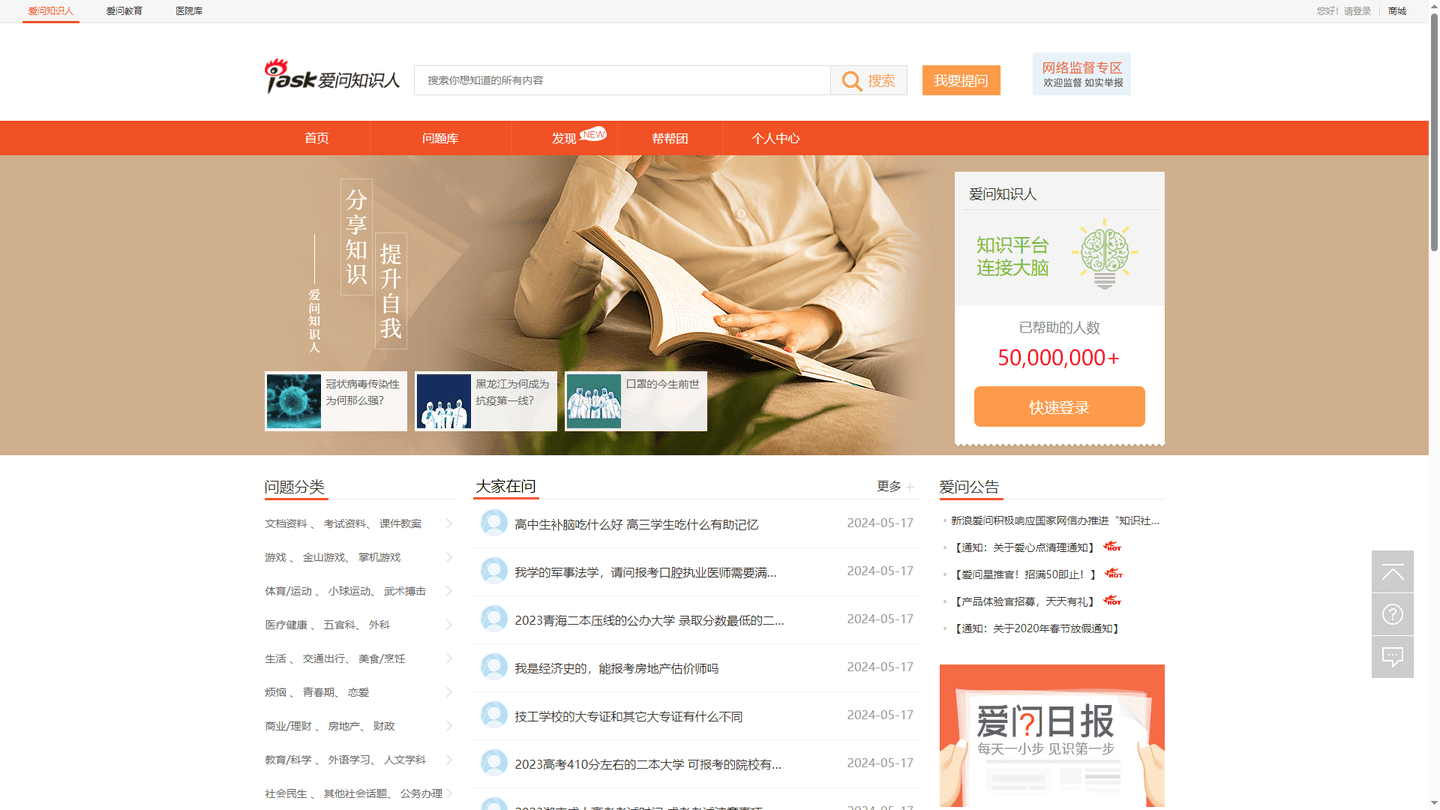This screenshot has width=1440, height=810.
Task: Expand 烦恼 category arrow
Action: 449,693
